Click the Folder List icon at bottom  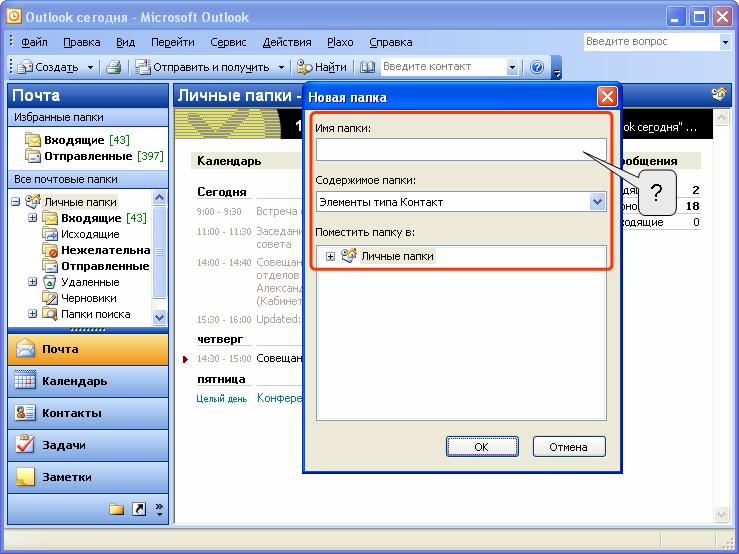[116, 509]
